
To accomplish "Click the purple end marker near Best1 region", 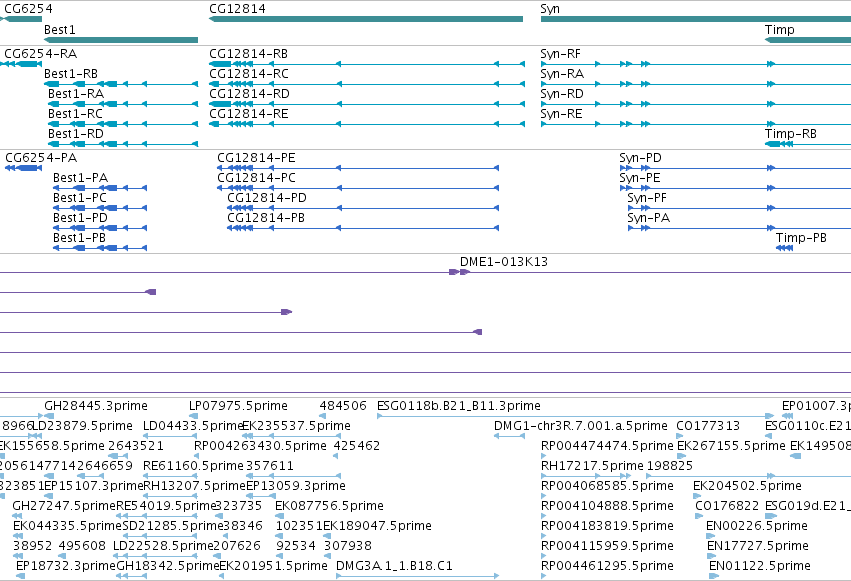I will pos(151,292).
